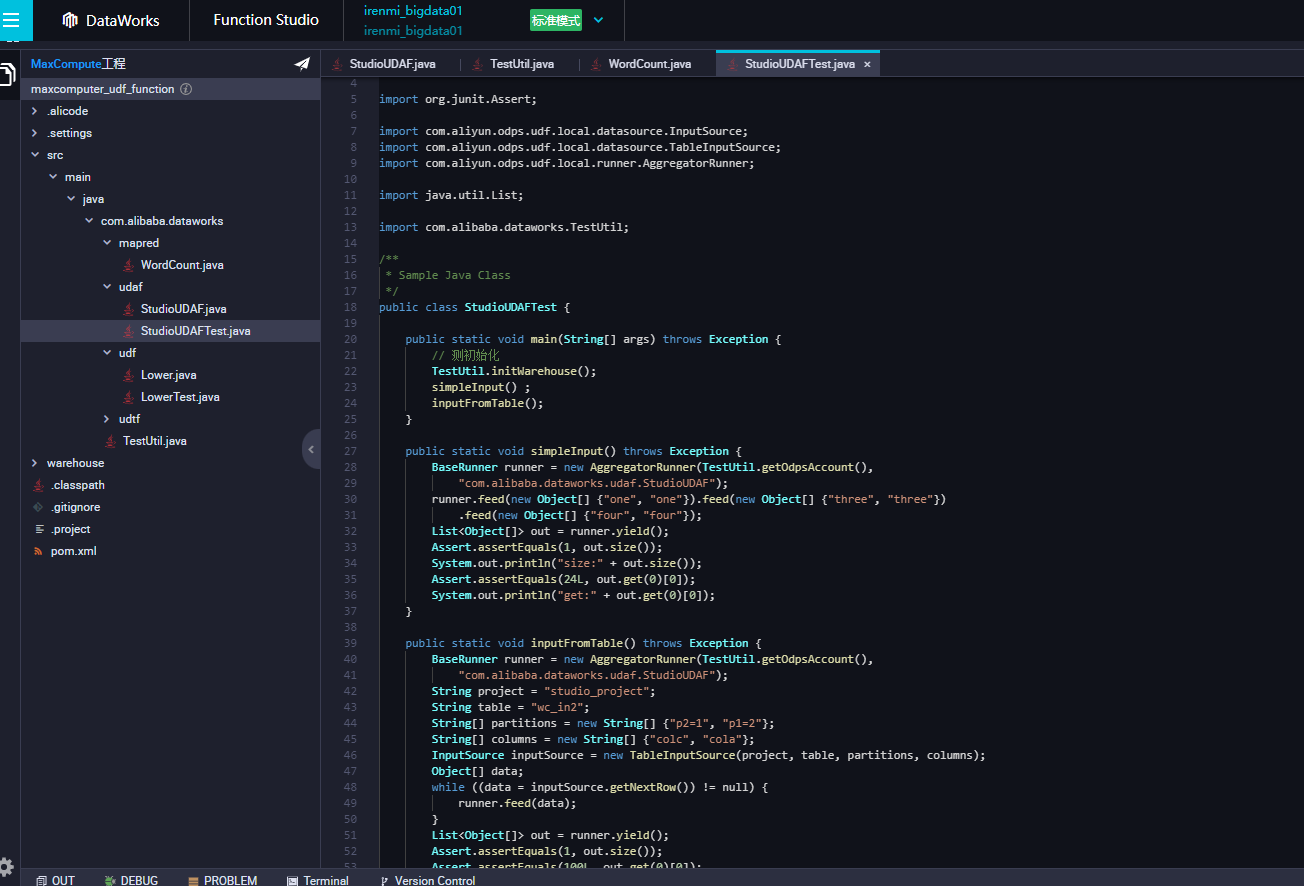This screenshot has height=886, width=1304.
Task: Switch to TestUtil.java editor tab
Action: pos(521,64)
